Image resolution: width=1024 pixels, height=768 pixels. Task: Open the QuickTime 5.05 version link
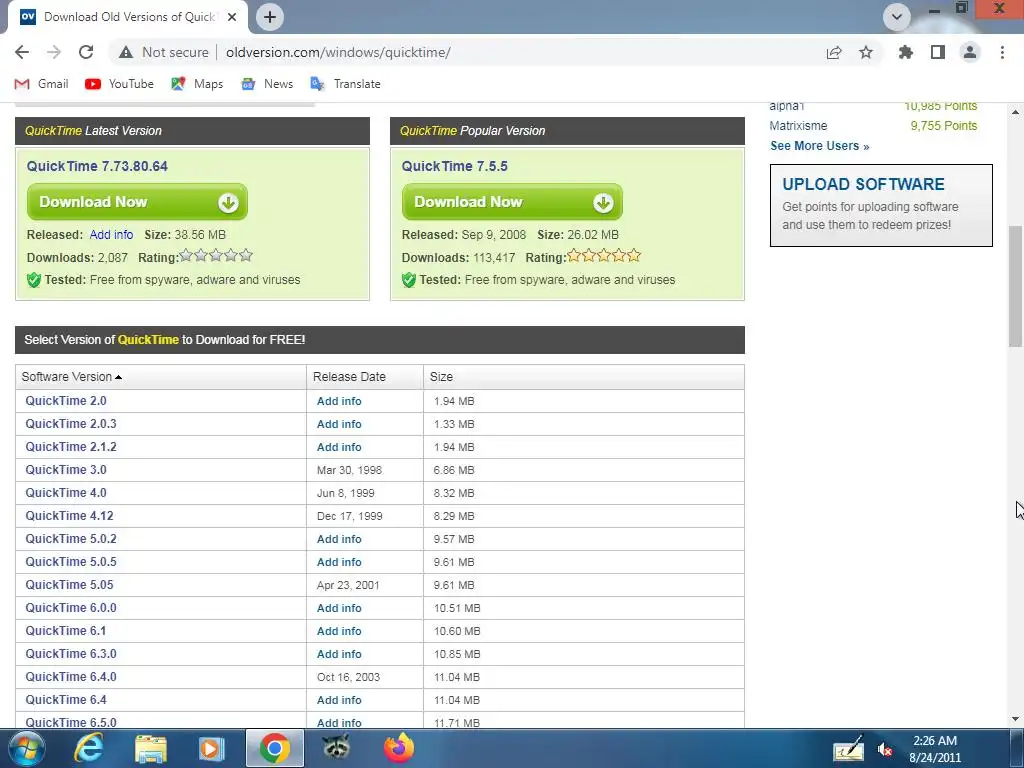click(70, 584)
